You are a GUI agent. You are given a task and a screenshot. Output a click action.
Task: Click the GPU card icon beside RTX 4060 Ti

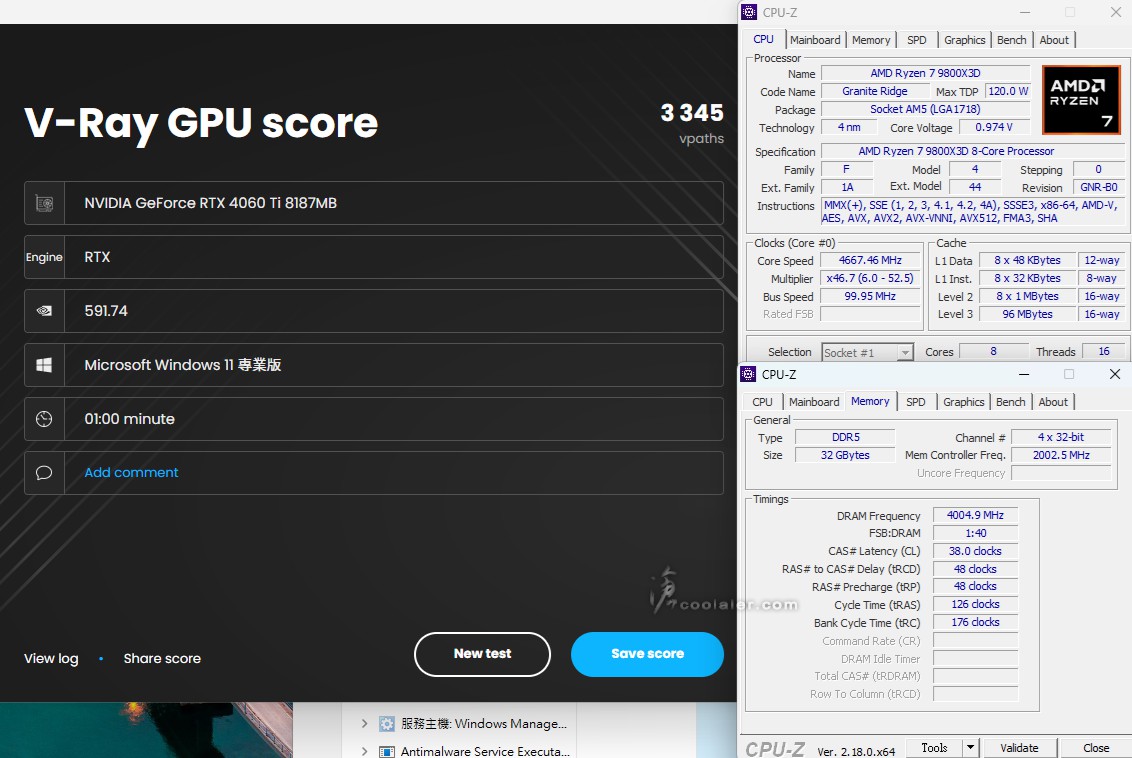point(44,203)
